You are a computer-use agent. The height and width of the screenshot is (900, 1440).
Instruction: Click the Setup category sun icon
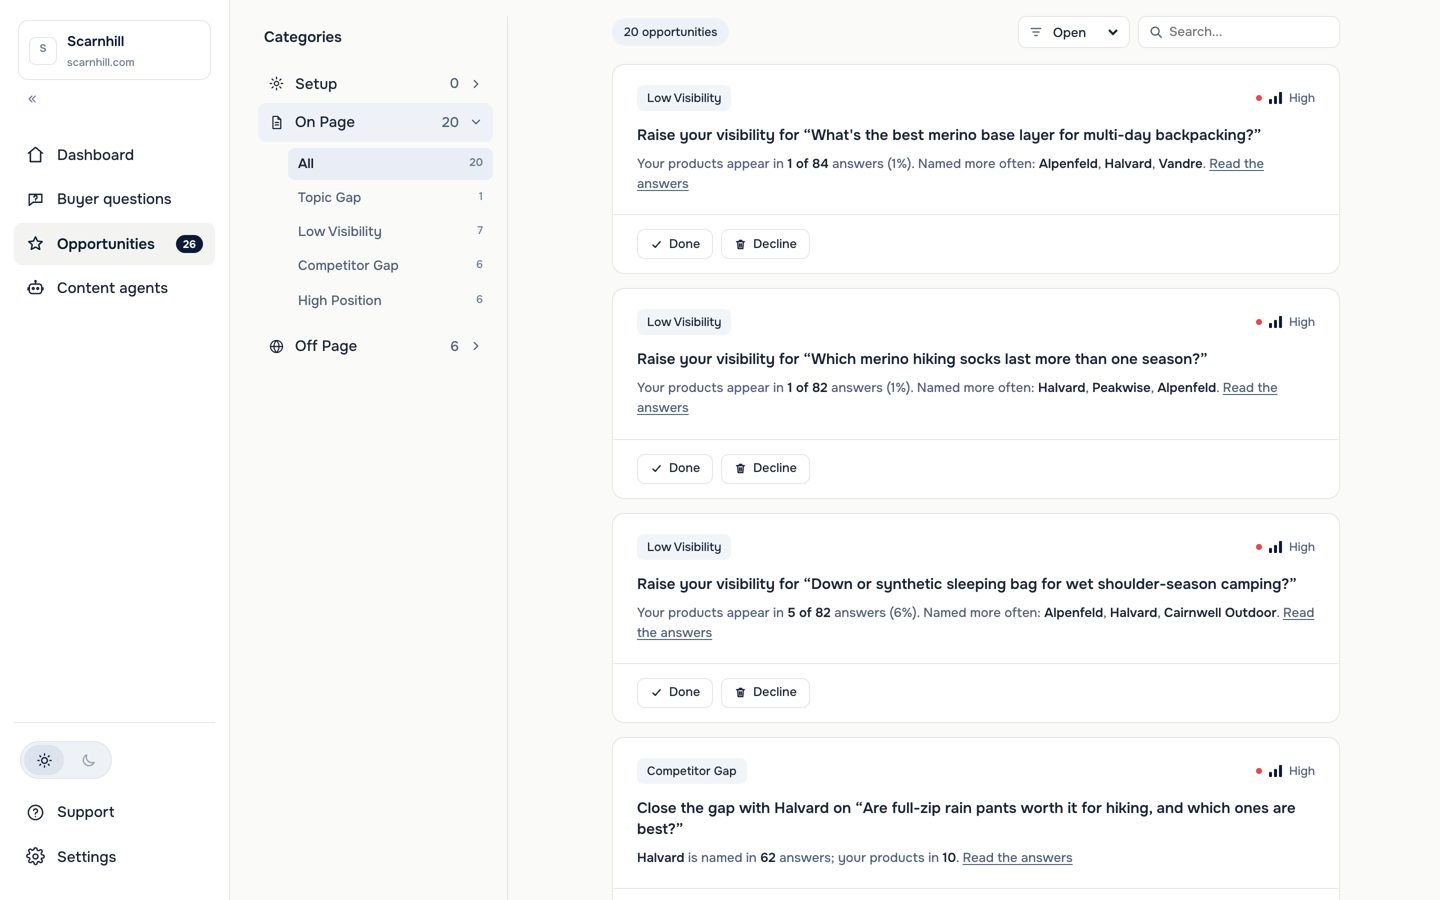[276, 84]
